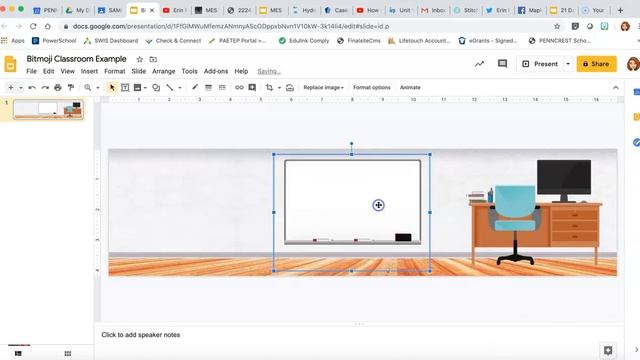This screenshot has height=360, width=640.
Task: Open insert image dropdown arrow
Action: click(x=145, y=88)
